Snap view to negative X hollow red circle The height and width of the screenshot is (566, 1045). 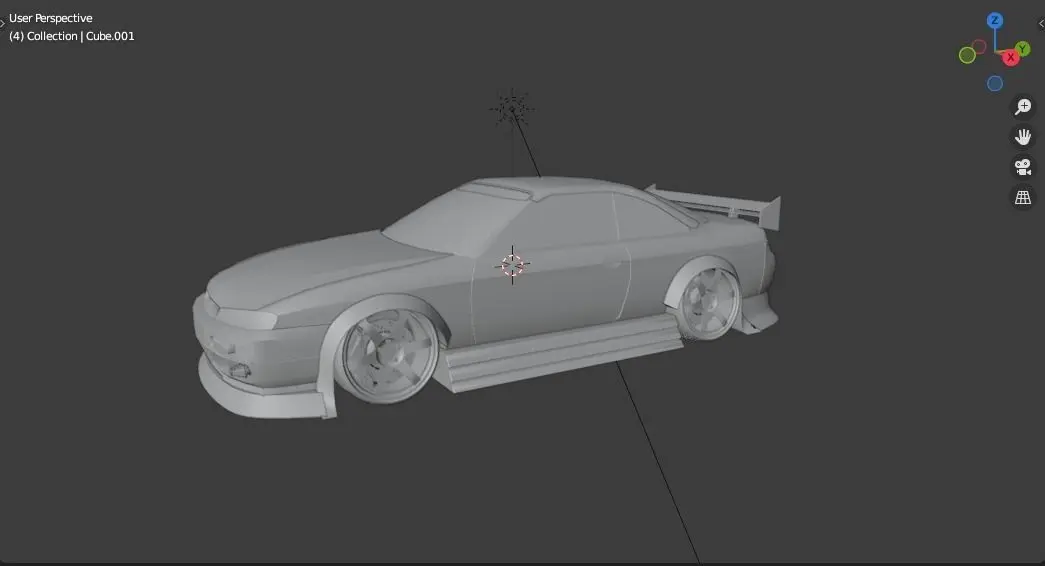click(978, 46)
